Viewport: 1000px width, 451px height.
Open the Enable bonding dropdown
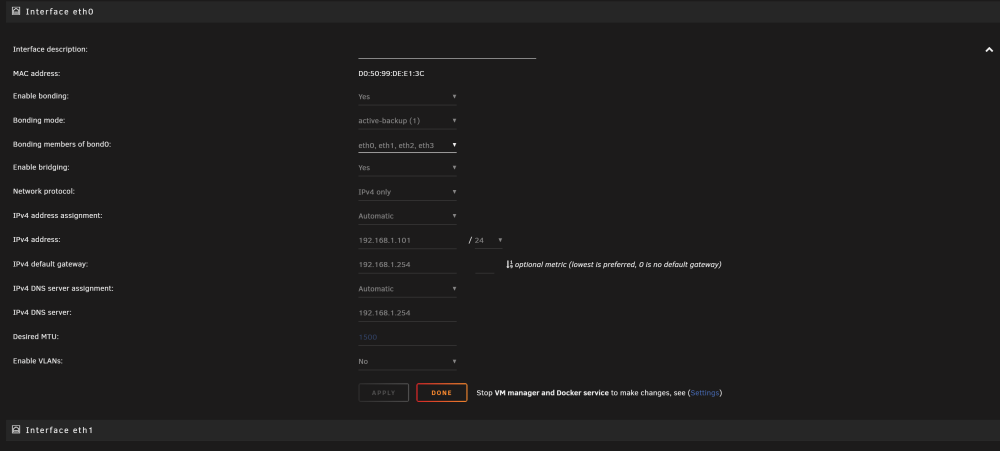(407, 97)
